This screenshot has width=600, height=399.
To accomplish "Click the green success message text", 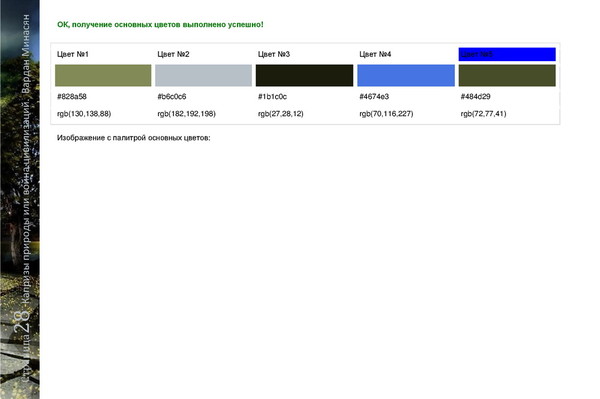I will 160,24.
